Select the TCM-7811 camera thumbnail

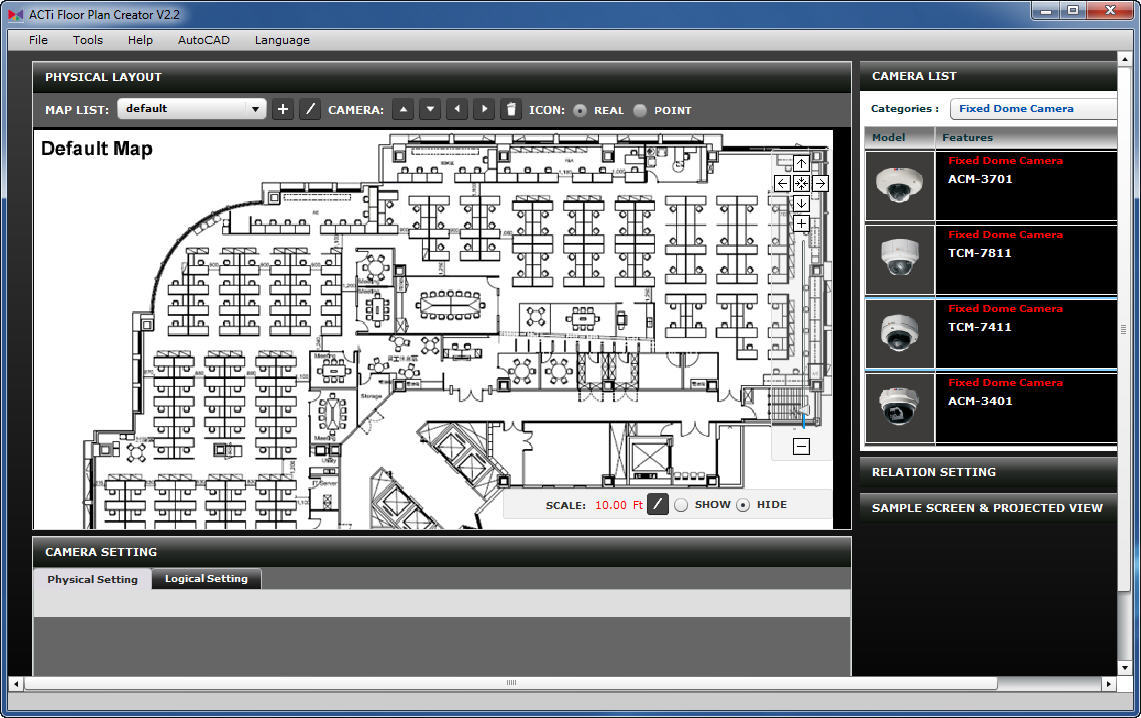pos(899,260)
